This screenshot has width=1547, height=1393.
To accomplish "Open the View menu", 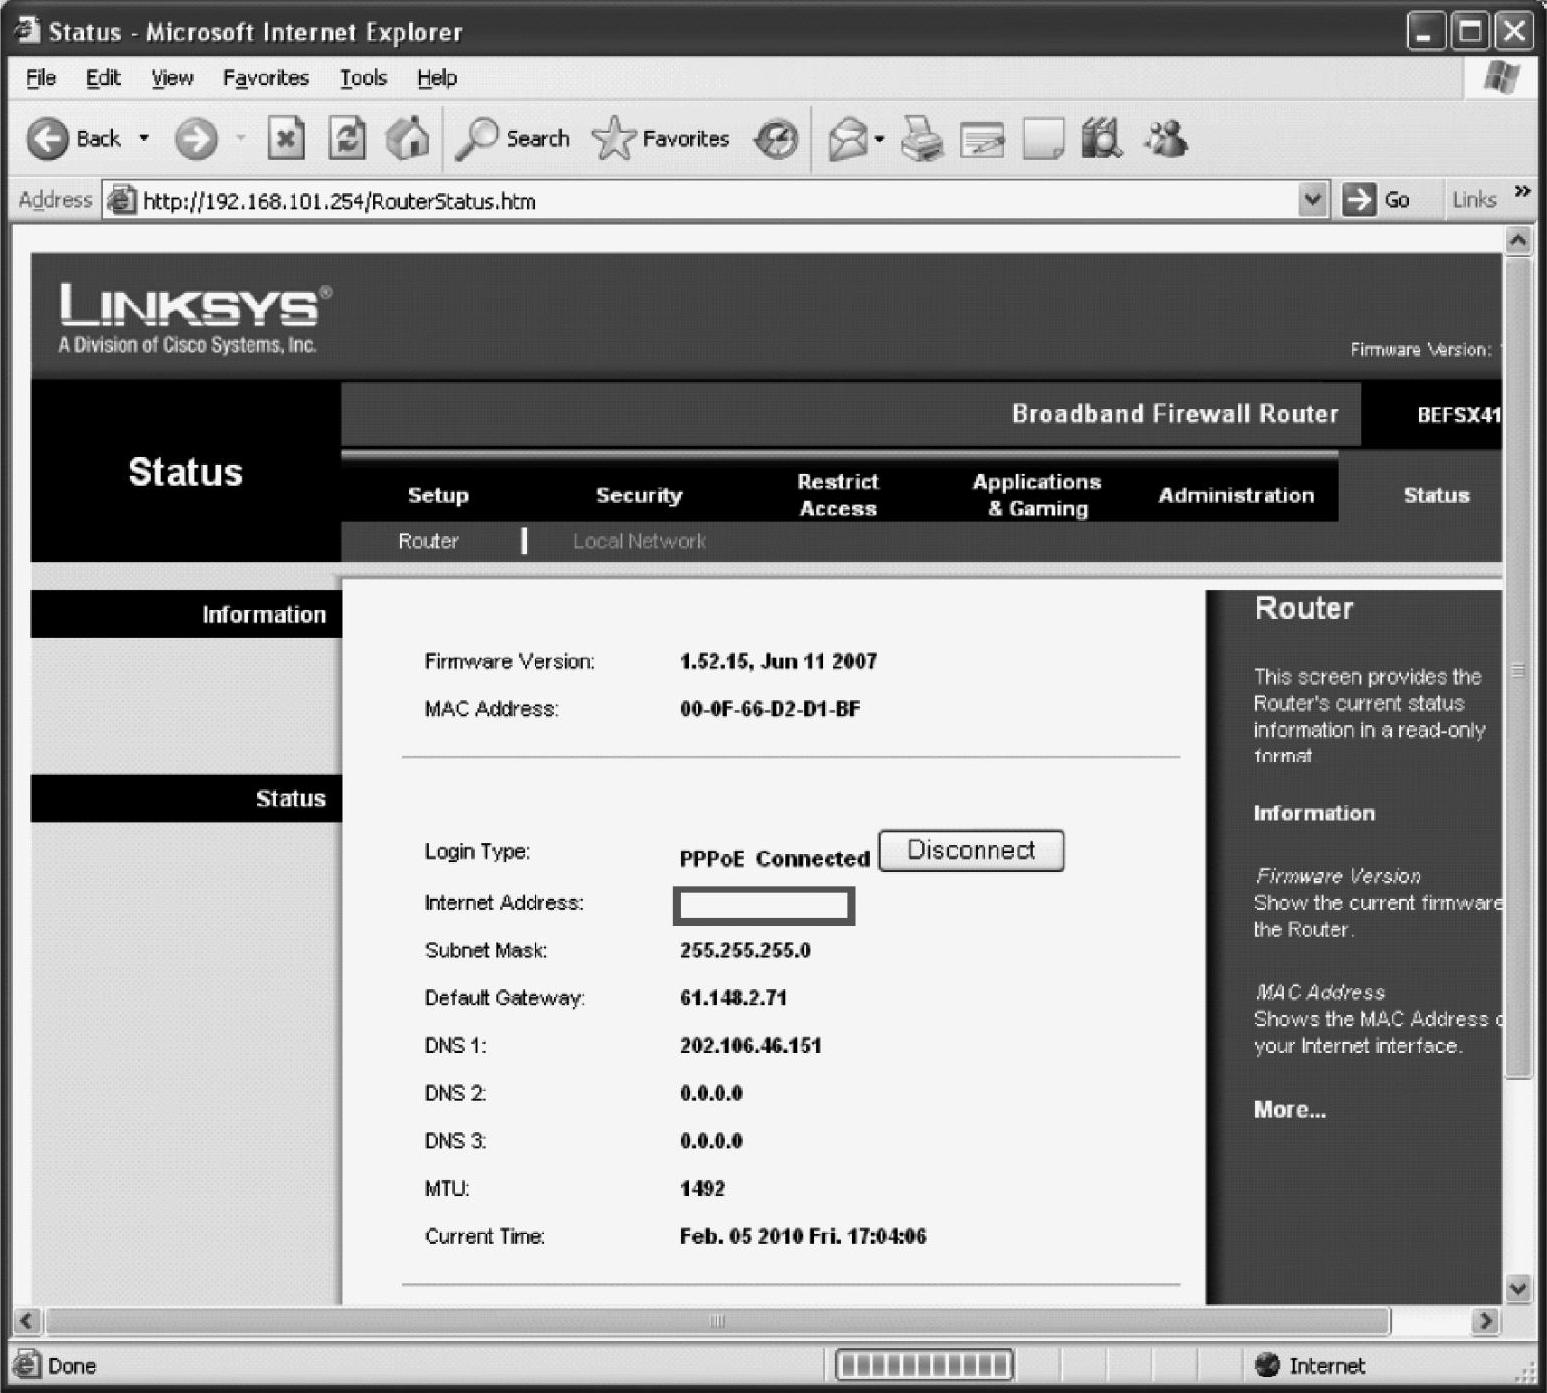I will point(172,78).
